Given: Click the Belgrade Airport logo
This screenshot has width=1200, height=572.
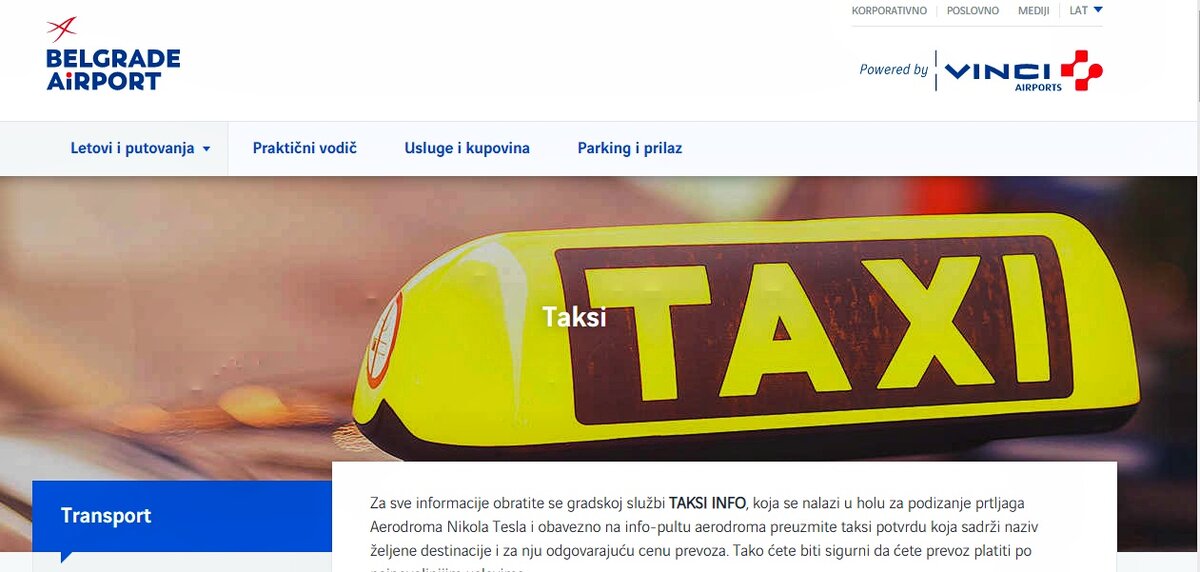Looking at the screenshot, I should (x=113, y=54).
